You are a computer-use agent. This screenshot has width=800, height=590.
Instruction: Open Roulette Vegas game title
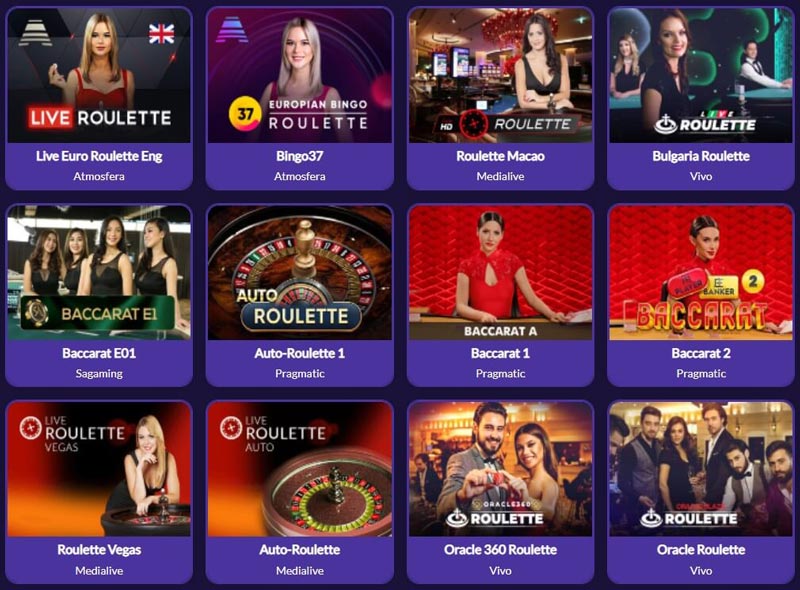[x=99, y=550]
